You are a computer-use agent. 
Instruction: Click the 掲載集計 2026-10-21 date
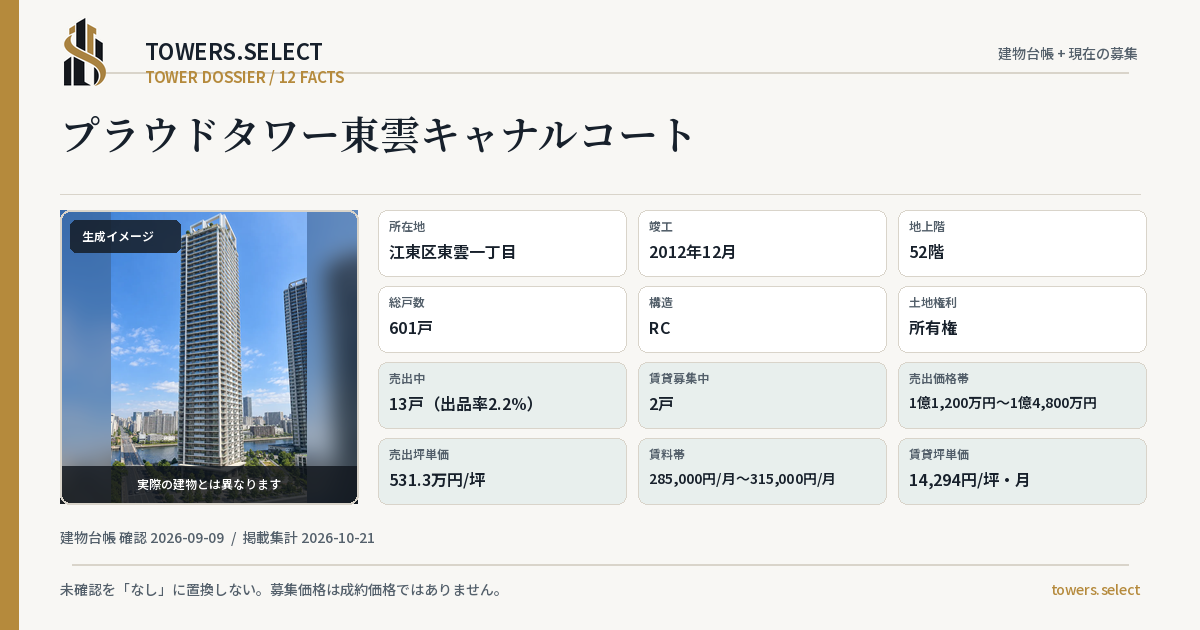(308, 538)
